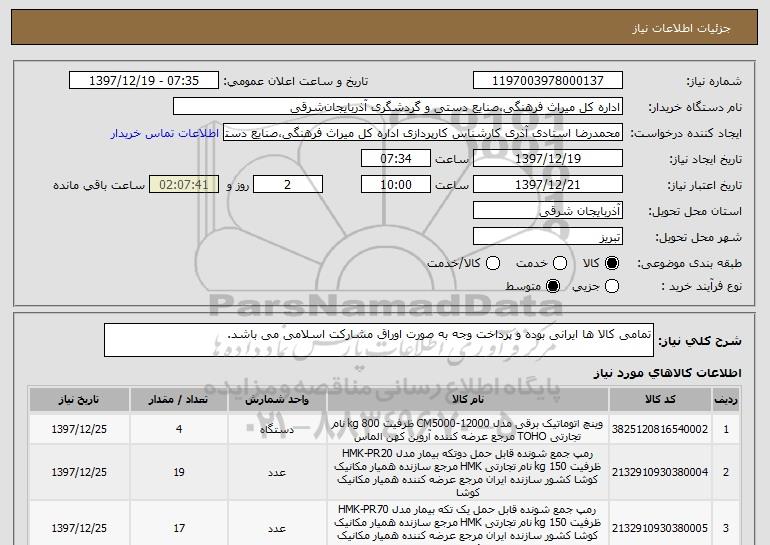Click remaining time countdown 02:07:41

point(184,185)
